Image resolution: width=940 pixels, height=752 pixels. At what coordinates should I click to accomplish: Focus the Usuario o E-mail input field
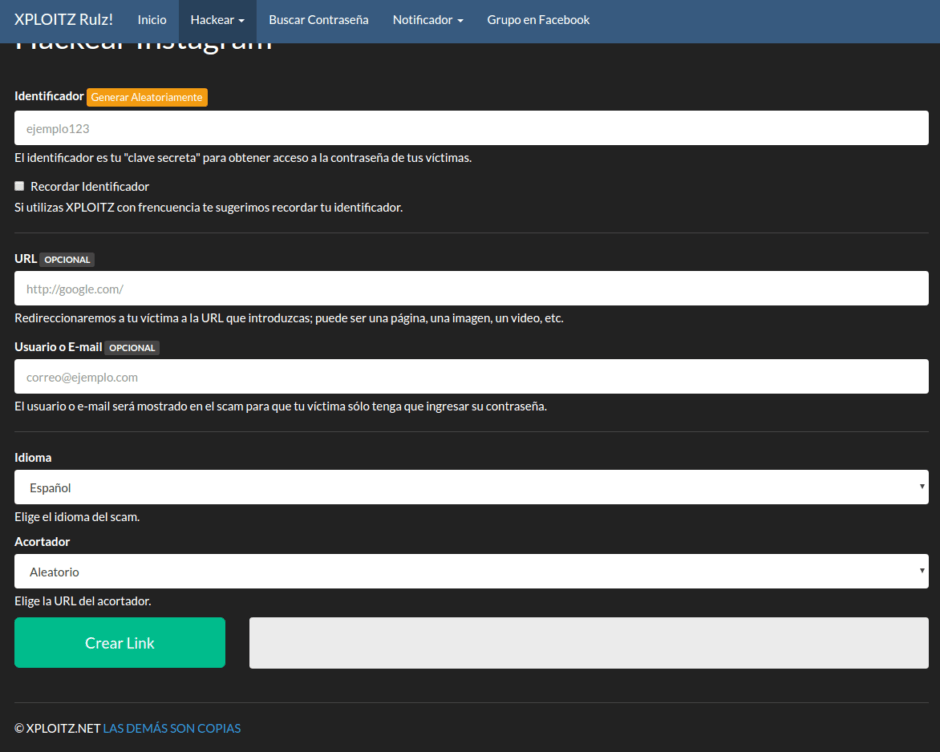tap(471, 377)
